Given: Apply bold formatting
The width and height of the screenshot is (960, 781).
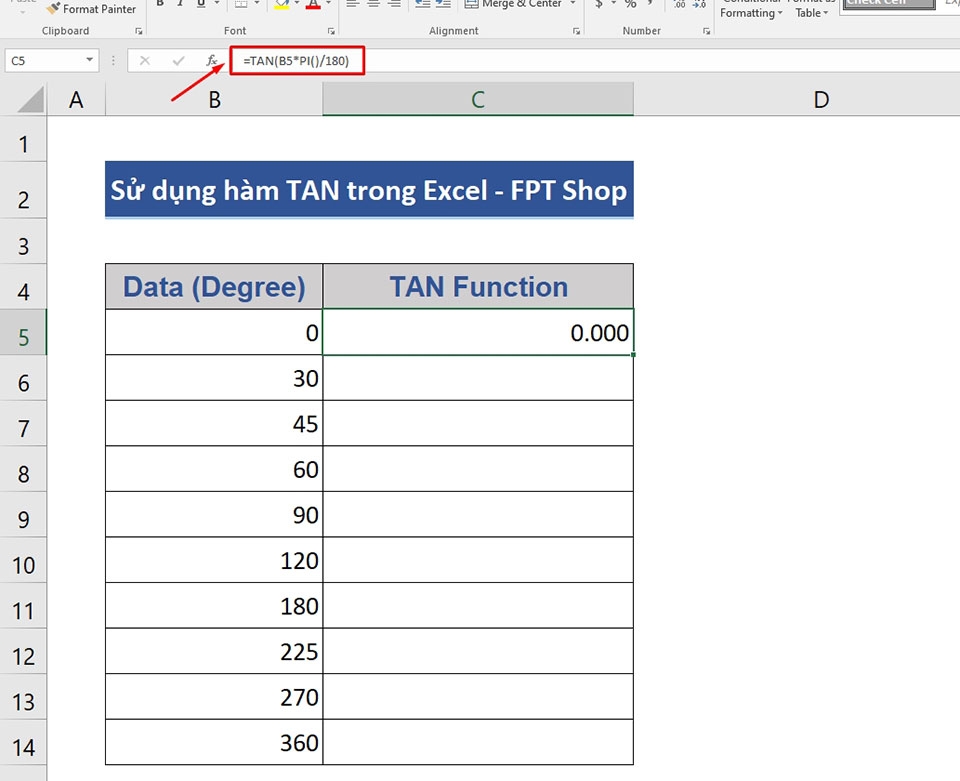Looking at the screenshot, I should click(x=159, y=5).
